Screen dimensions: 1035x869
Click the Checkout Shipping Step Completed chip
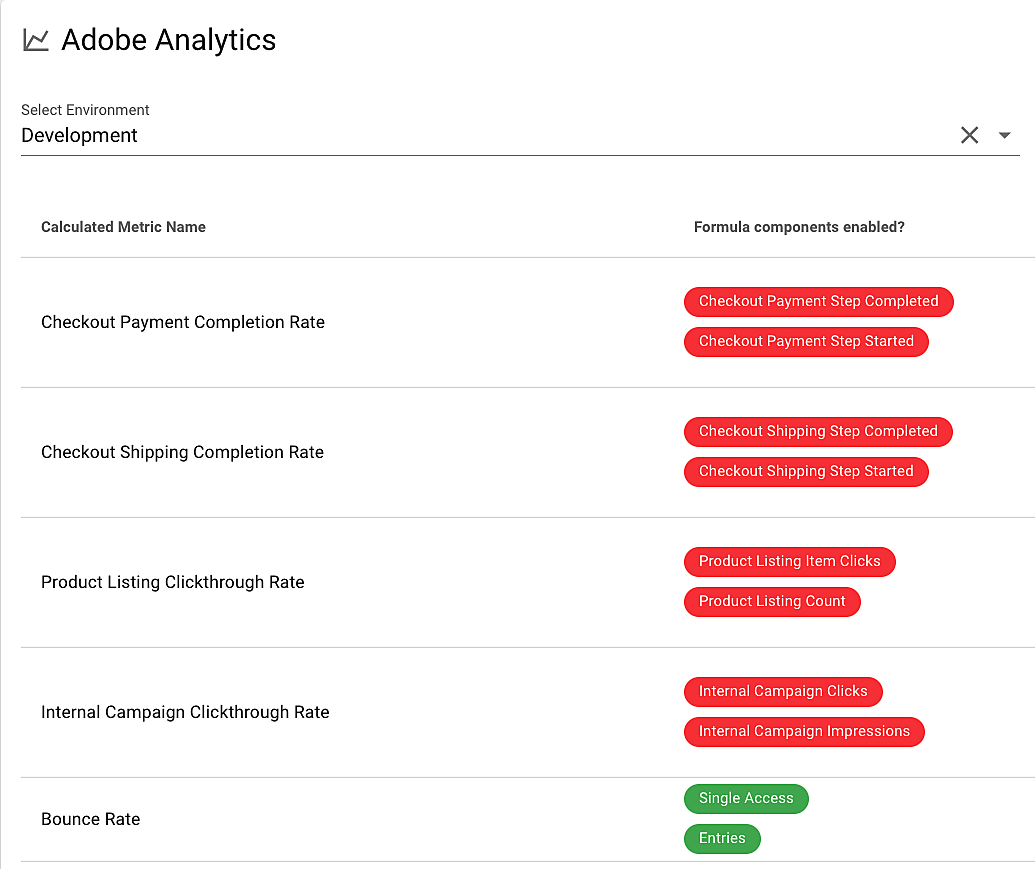(818, 432)
